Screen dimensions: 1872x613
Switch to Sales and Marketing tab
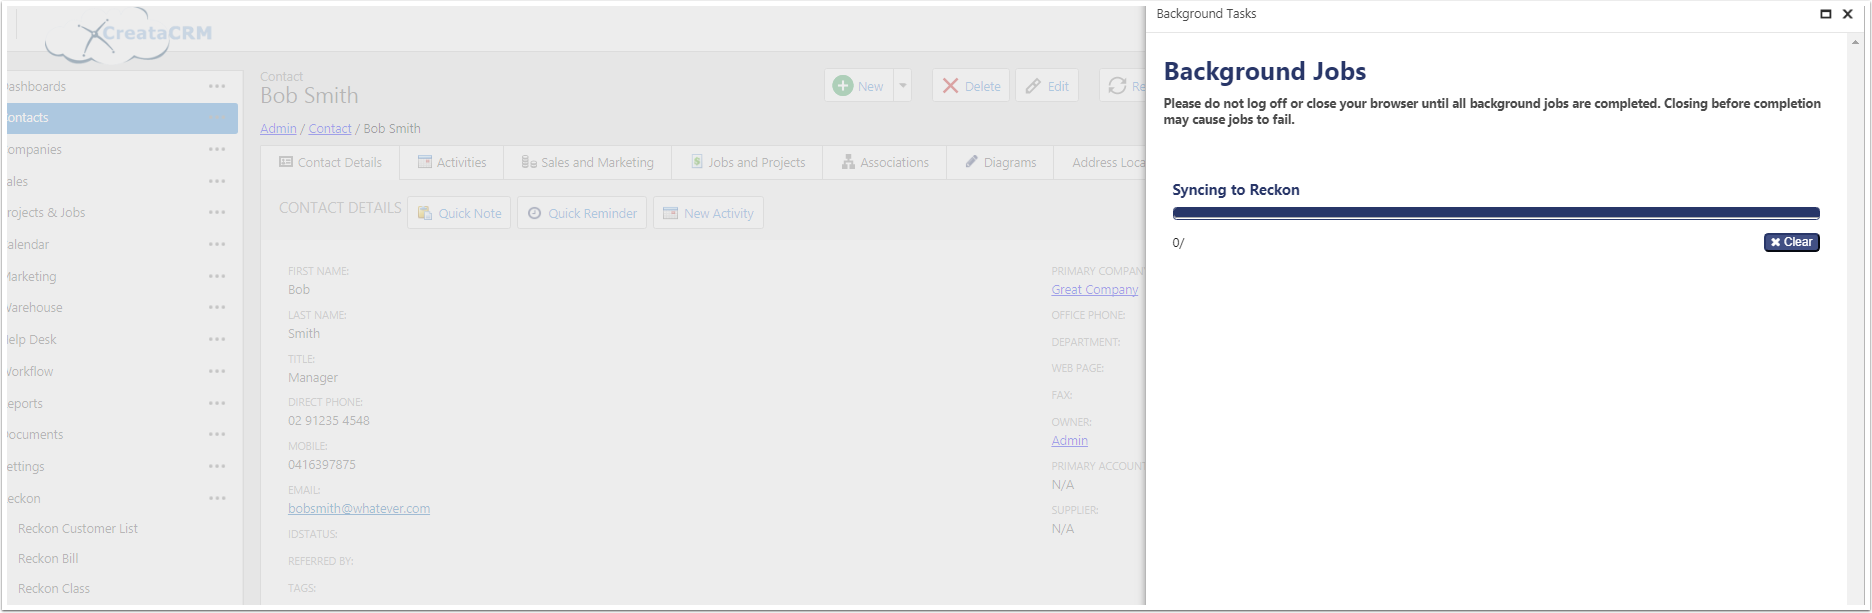(x=588, y=162)
